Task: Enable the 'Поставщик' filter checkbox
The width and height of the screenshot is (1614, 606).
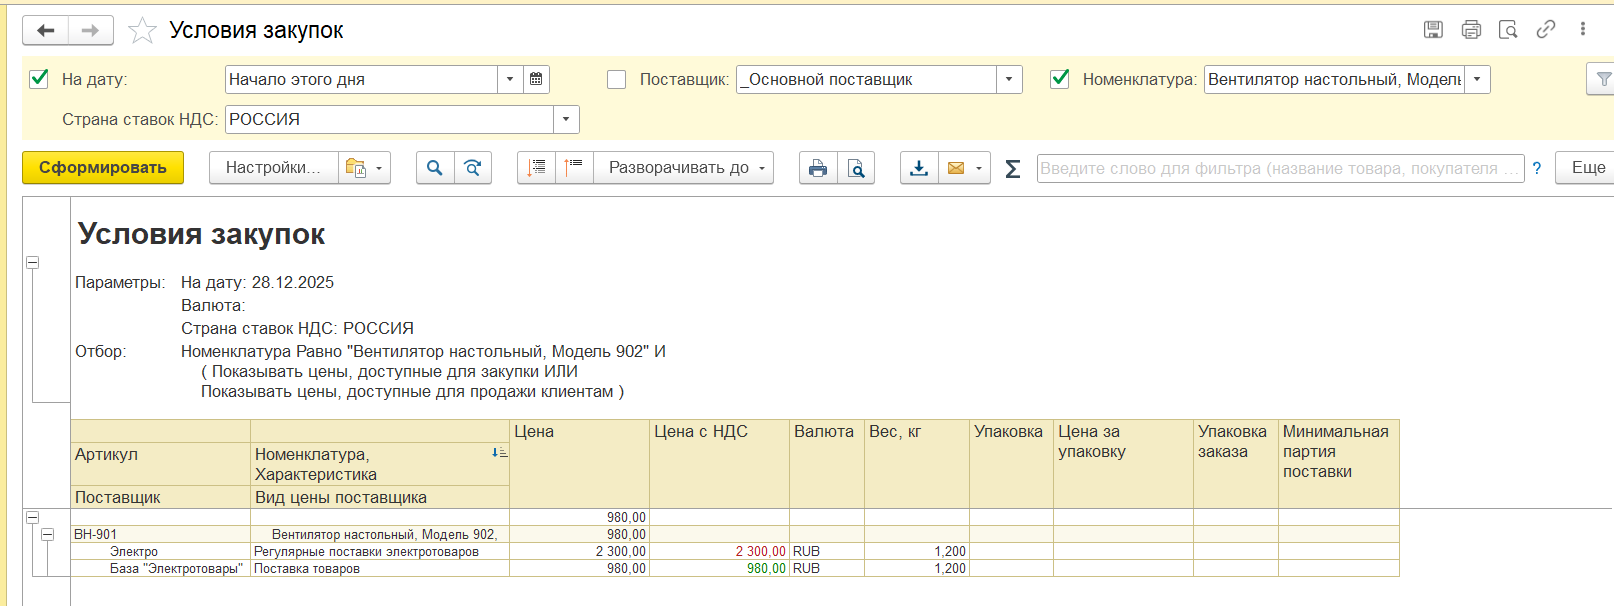Action: tap(616, 79)
